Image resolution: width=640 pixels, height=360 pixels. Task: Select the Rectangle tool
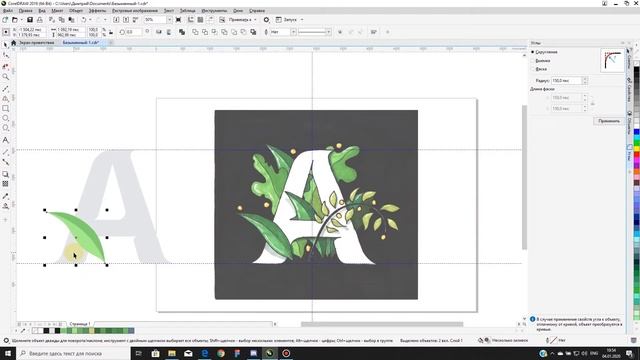[x=5, y=109]
